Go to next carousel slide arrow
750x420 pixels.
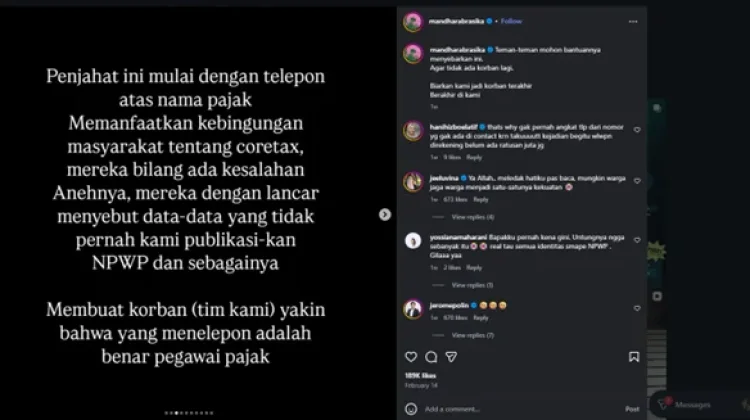pos(385,215)
